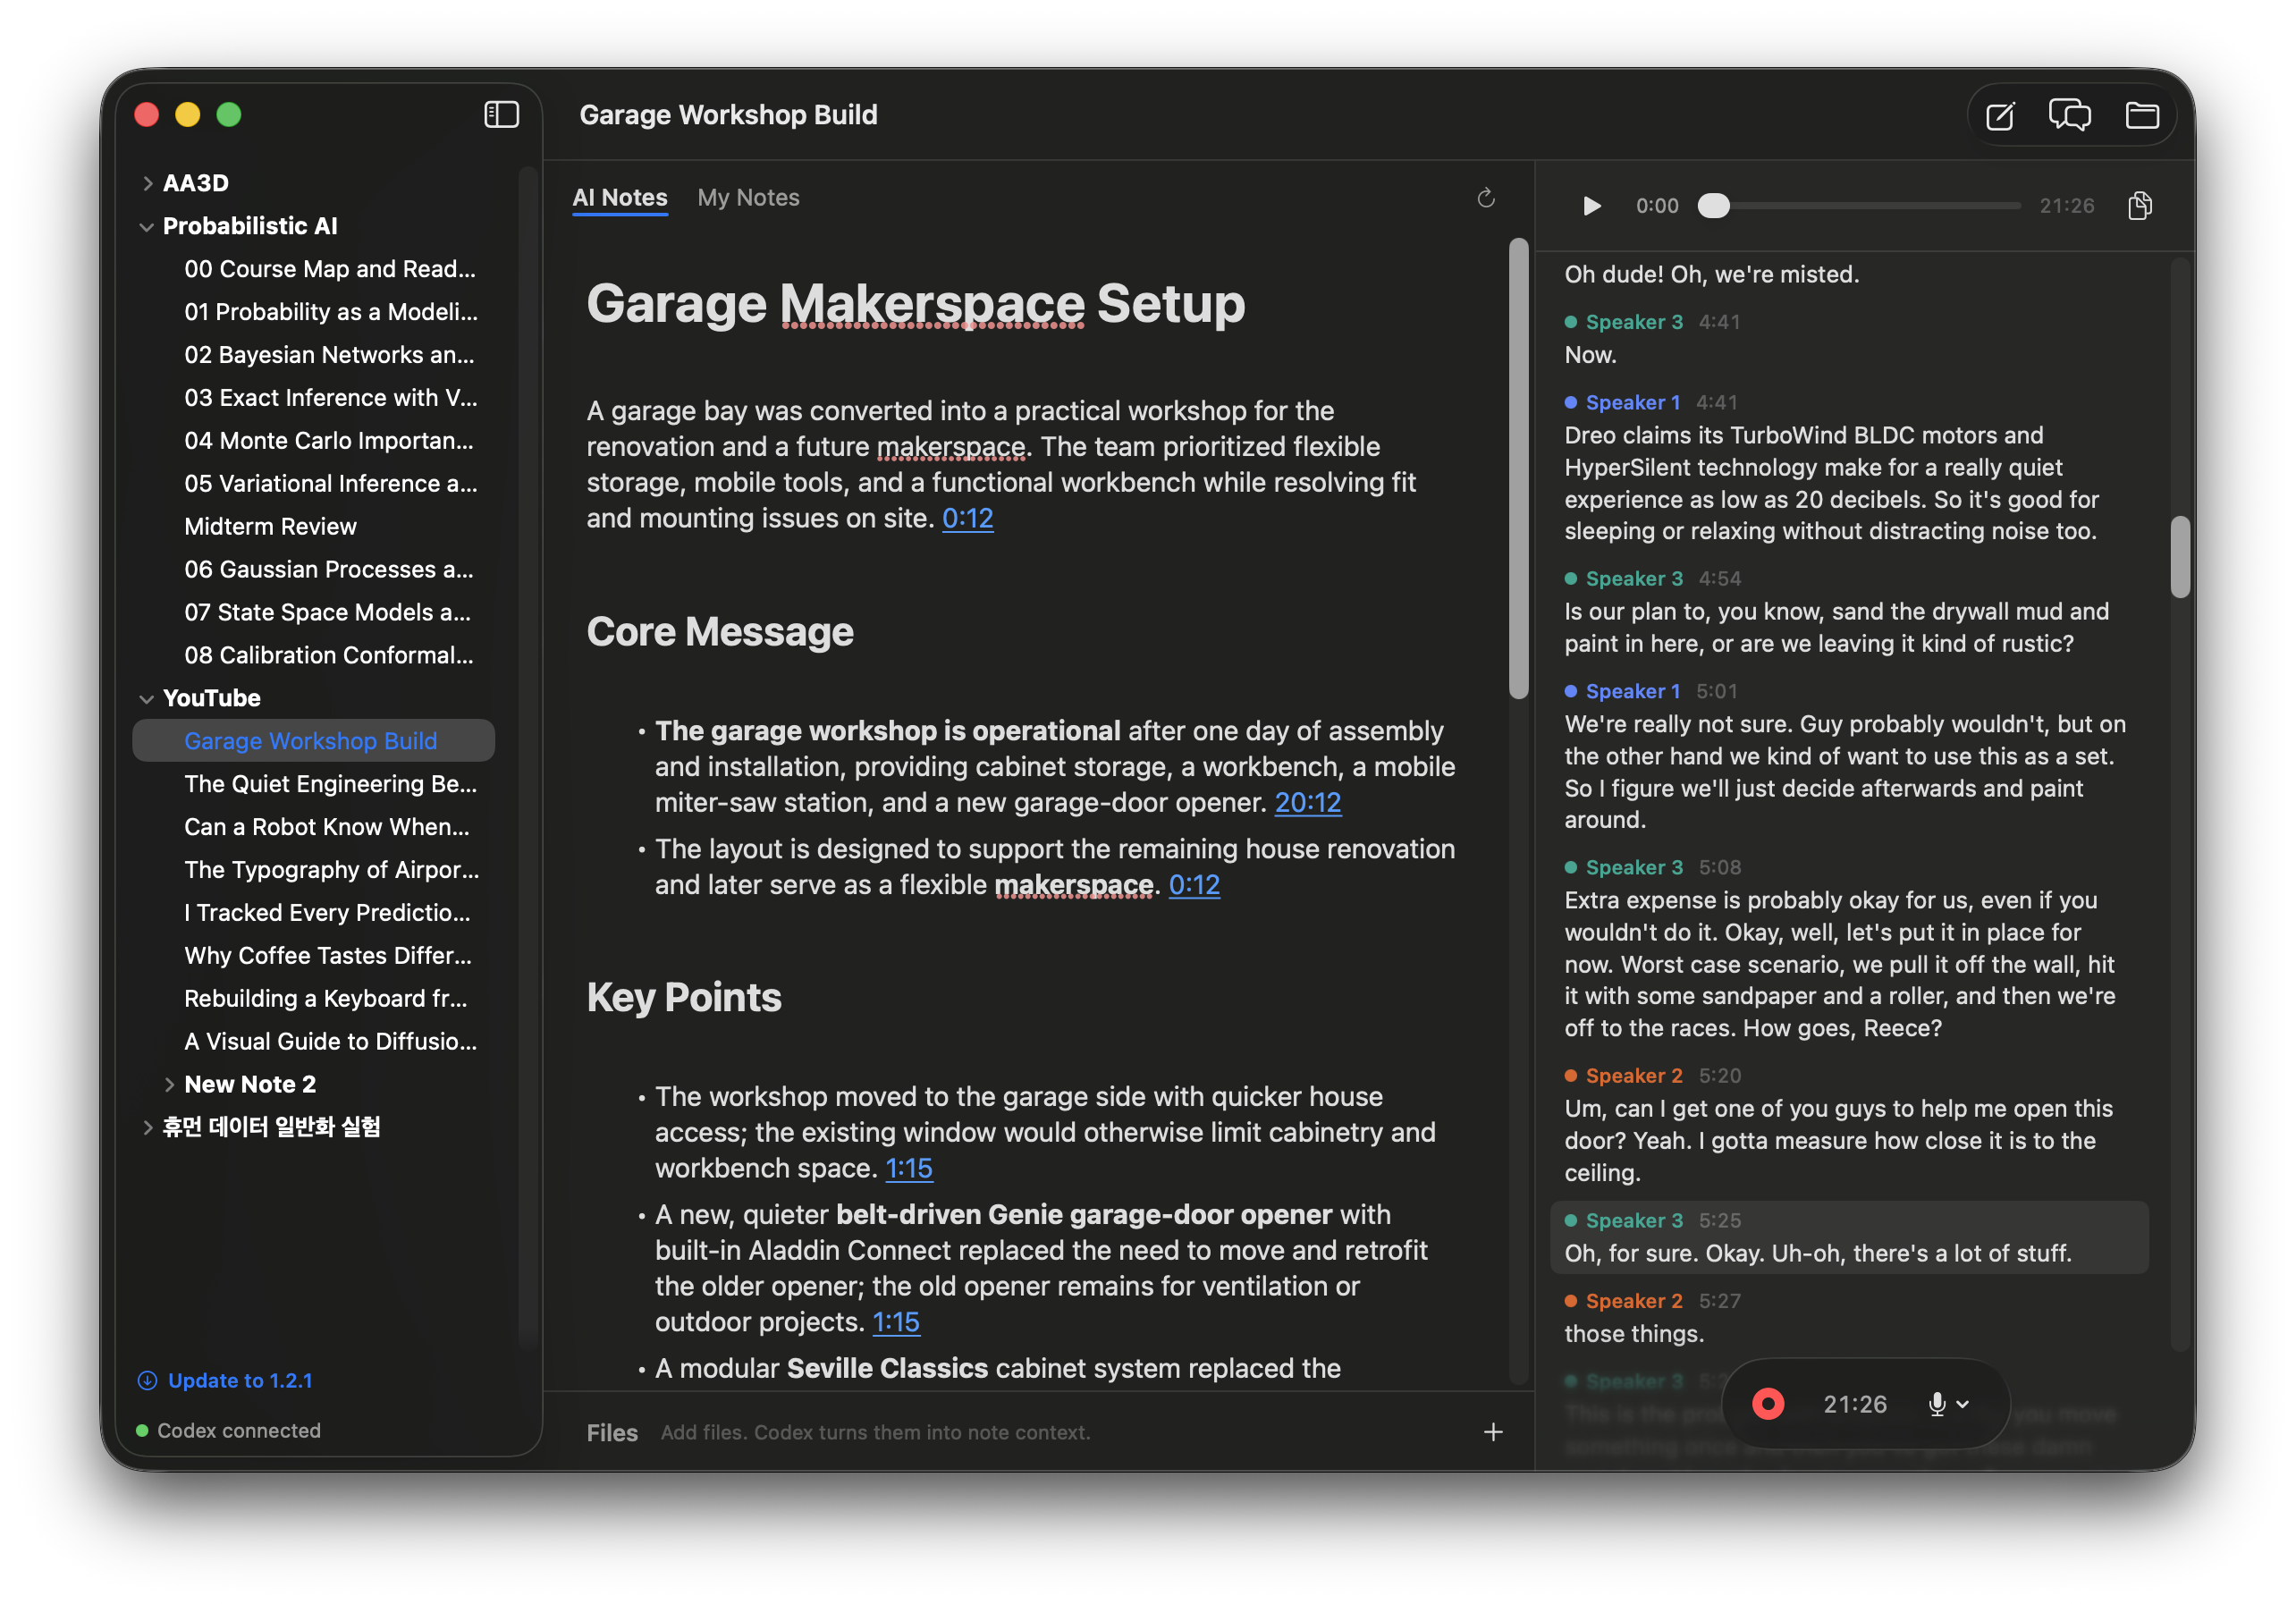Select the AI Notes tab
2296x1604 pixels.
[x=620, y=198]
